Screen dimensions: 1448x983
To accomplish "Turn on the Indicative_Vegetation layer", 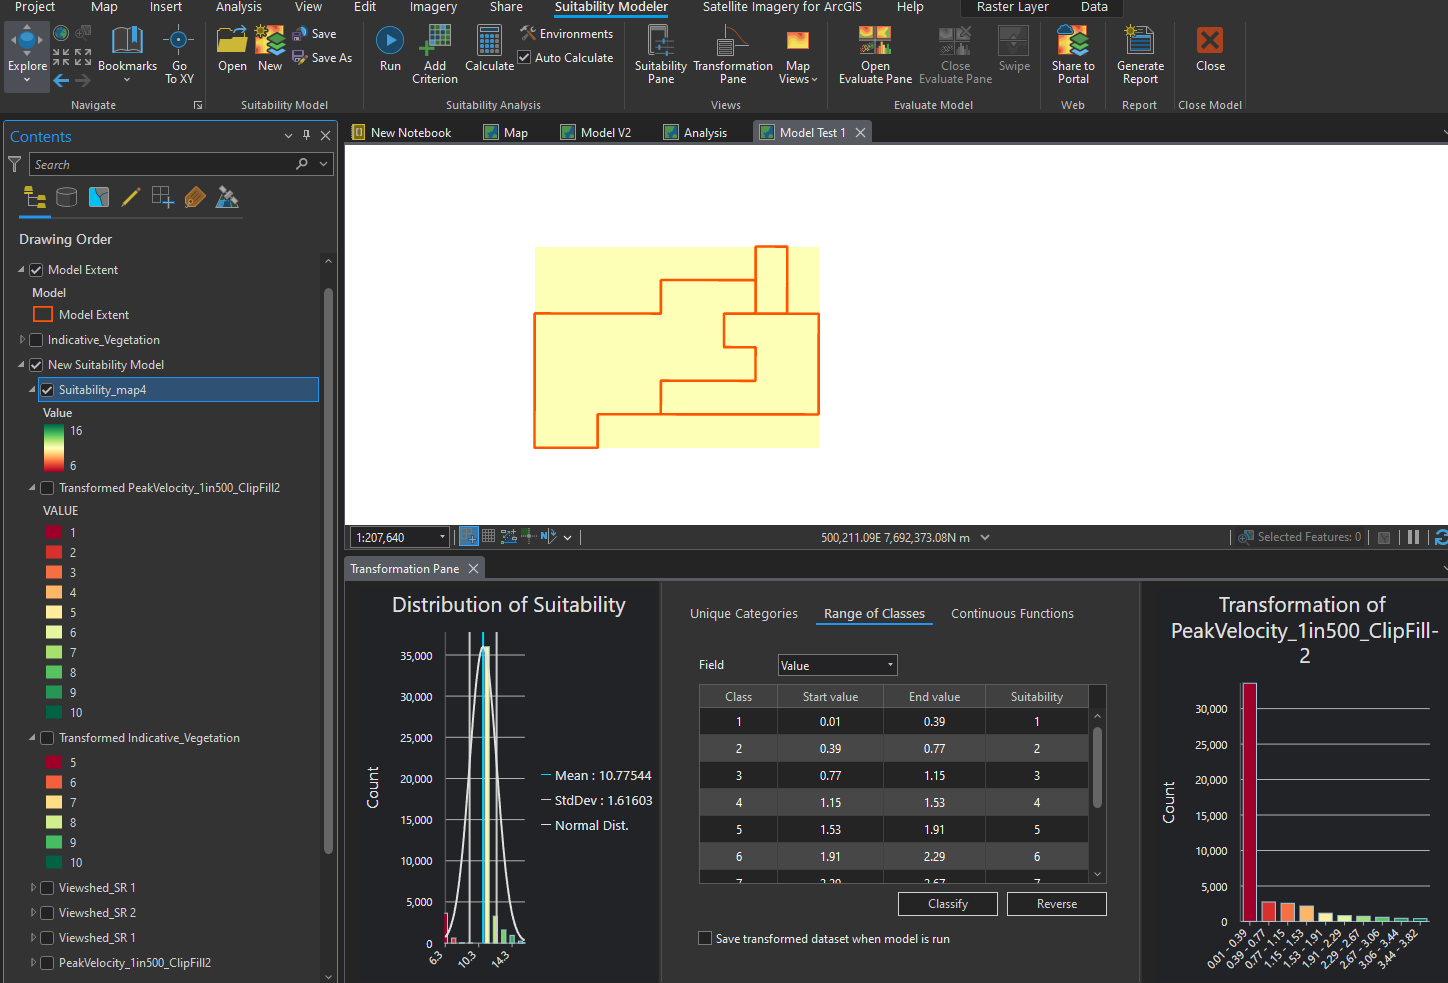I will 36,340.
